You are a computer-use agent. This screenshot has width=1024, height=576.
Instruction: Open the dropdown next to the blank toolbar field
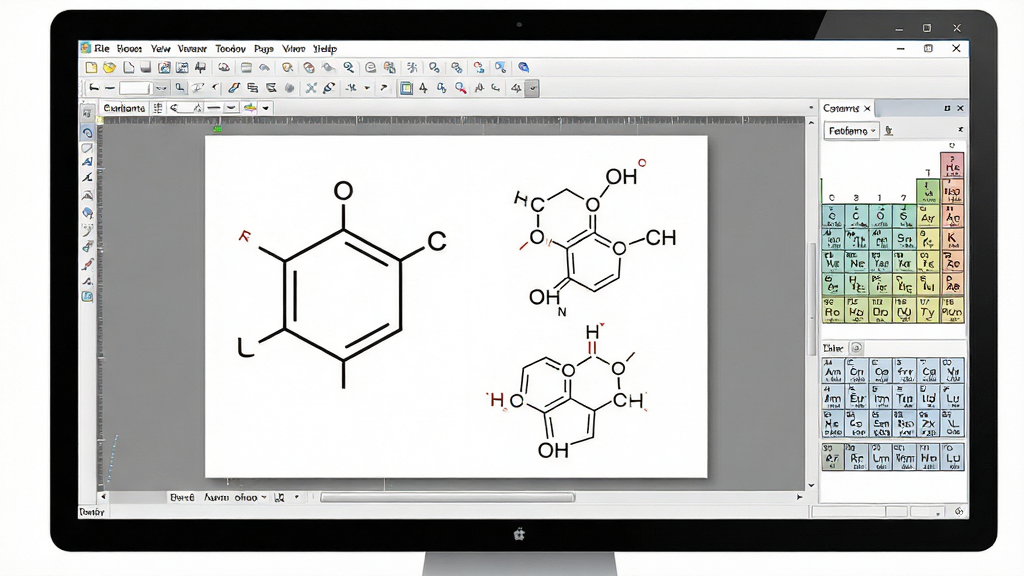[x=161, y=88]
